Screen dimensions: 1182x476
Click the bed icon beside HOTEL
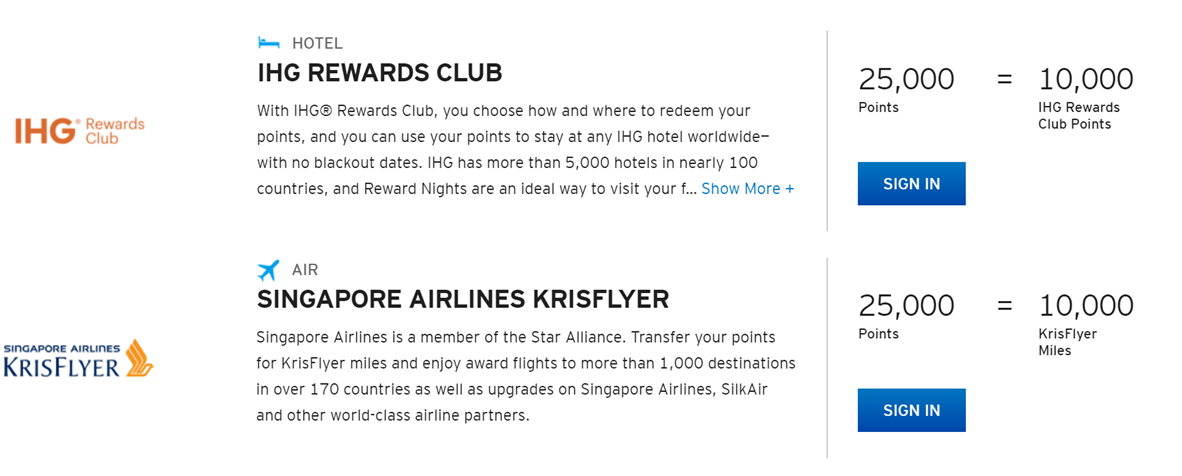pos(268,43)
